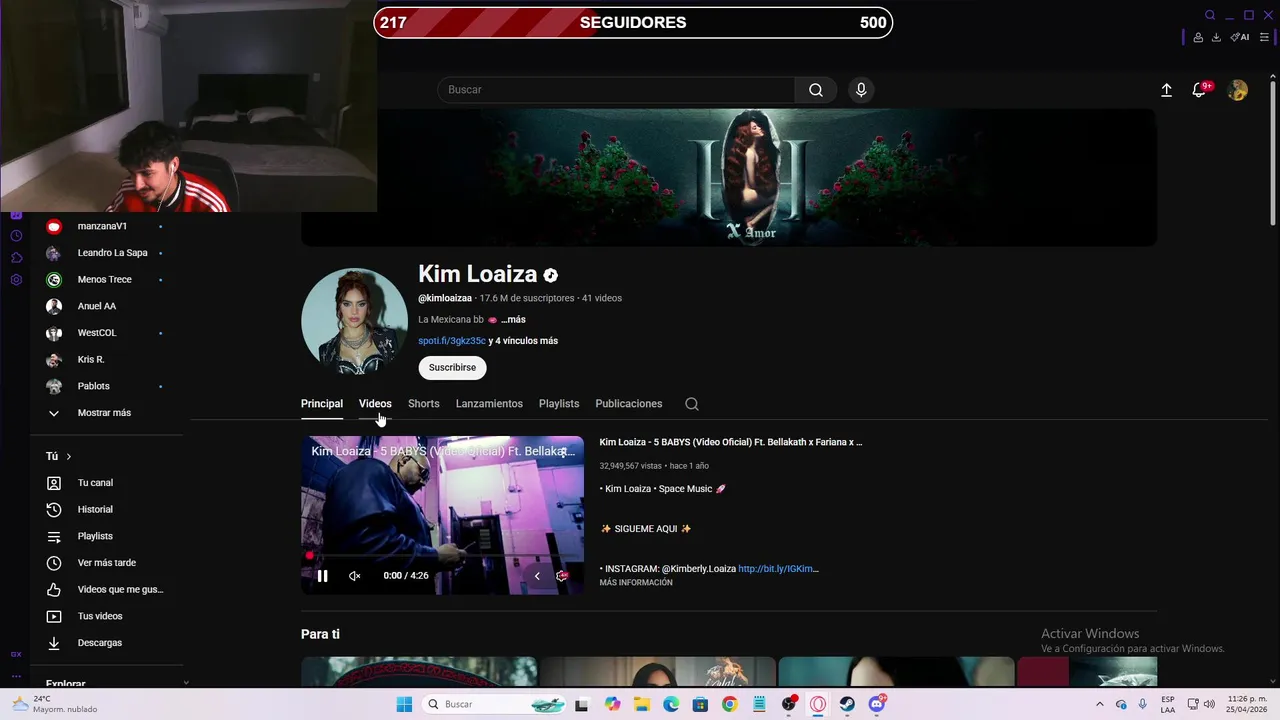The image size is (1280, 720).
Task: Click the YouTube upload arrow icon
Action: point(1166,90)
